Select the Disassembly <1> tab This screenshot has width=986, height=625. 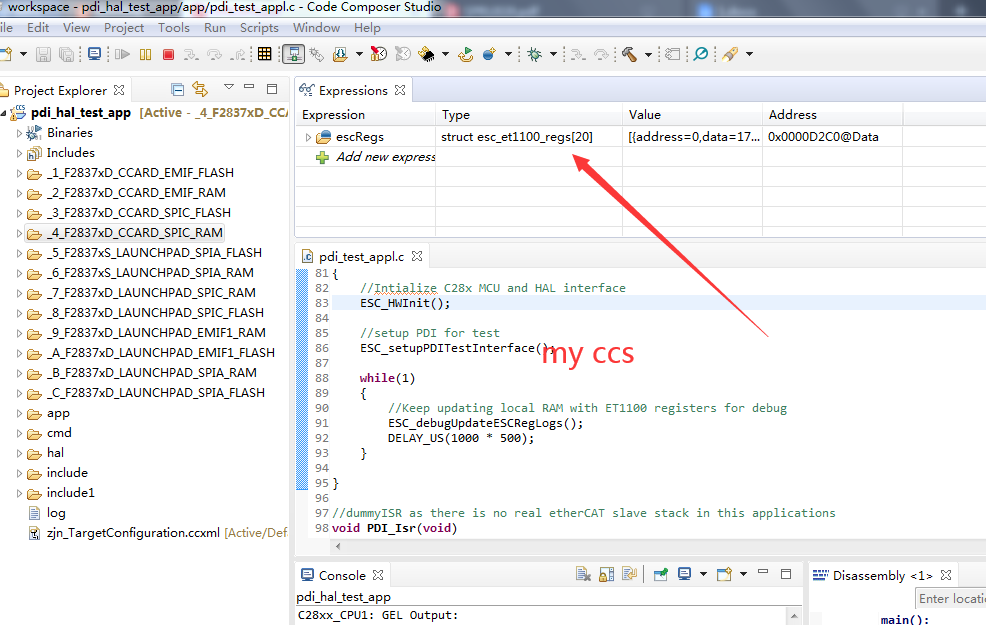(882, 575)
